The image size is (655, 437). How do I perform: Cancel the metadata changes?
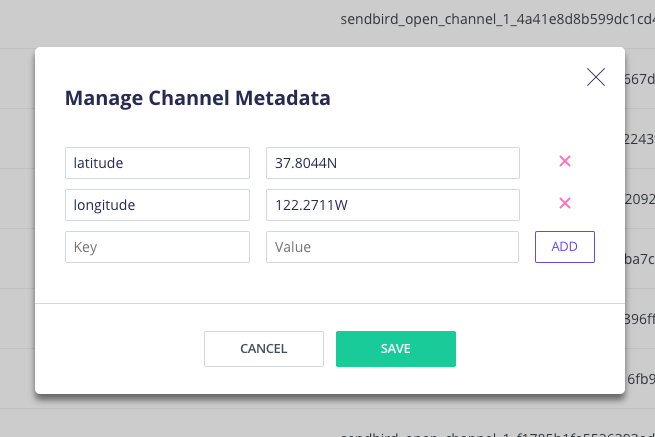click(264, 349)
